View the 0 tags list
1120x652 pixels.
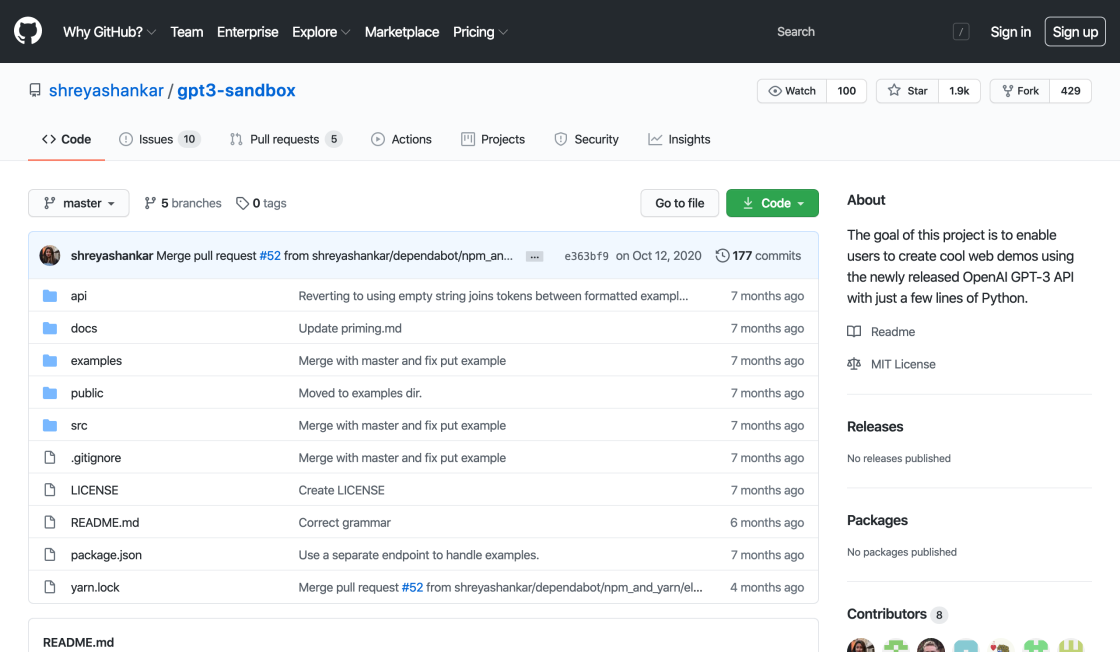[x=261, y=203]
